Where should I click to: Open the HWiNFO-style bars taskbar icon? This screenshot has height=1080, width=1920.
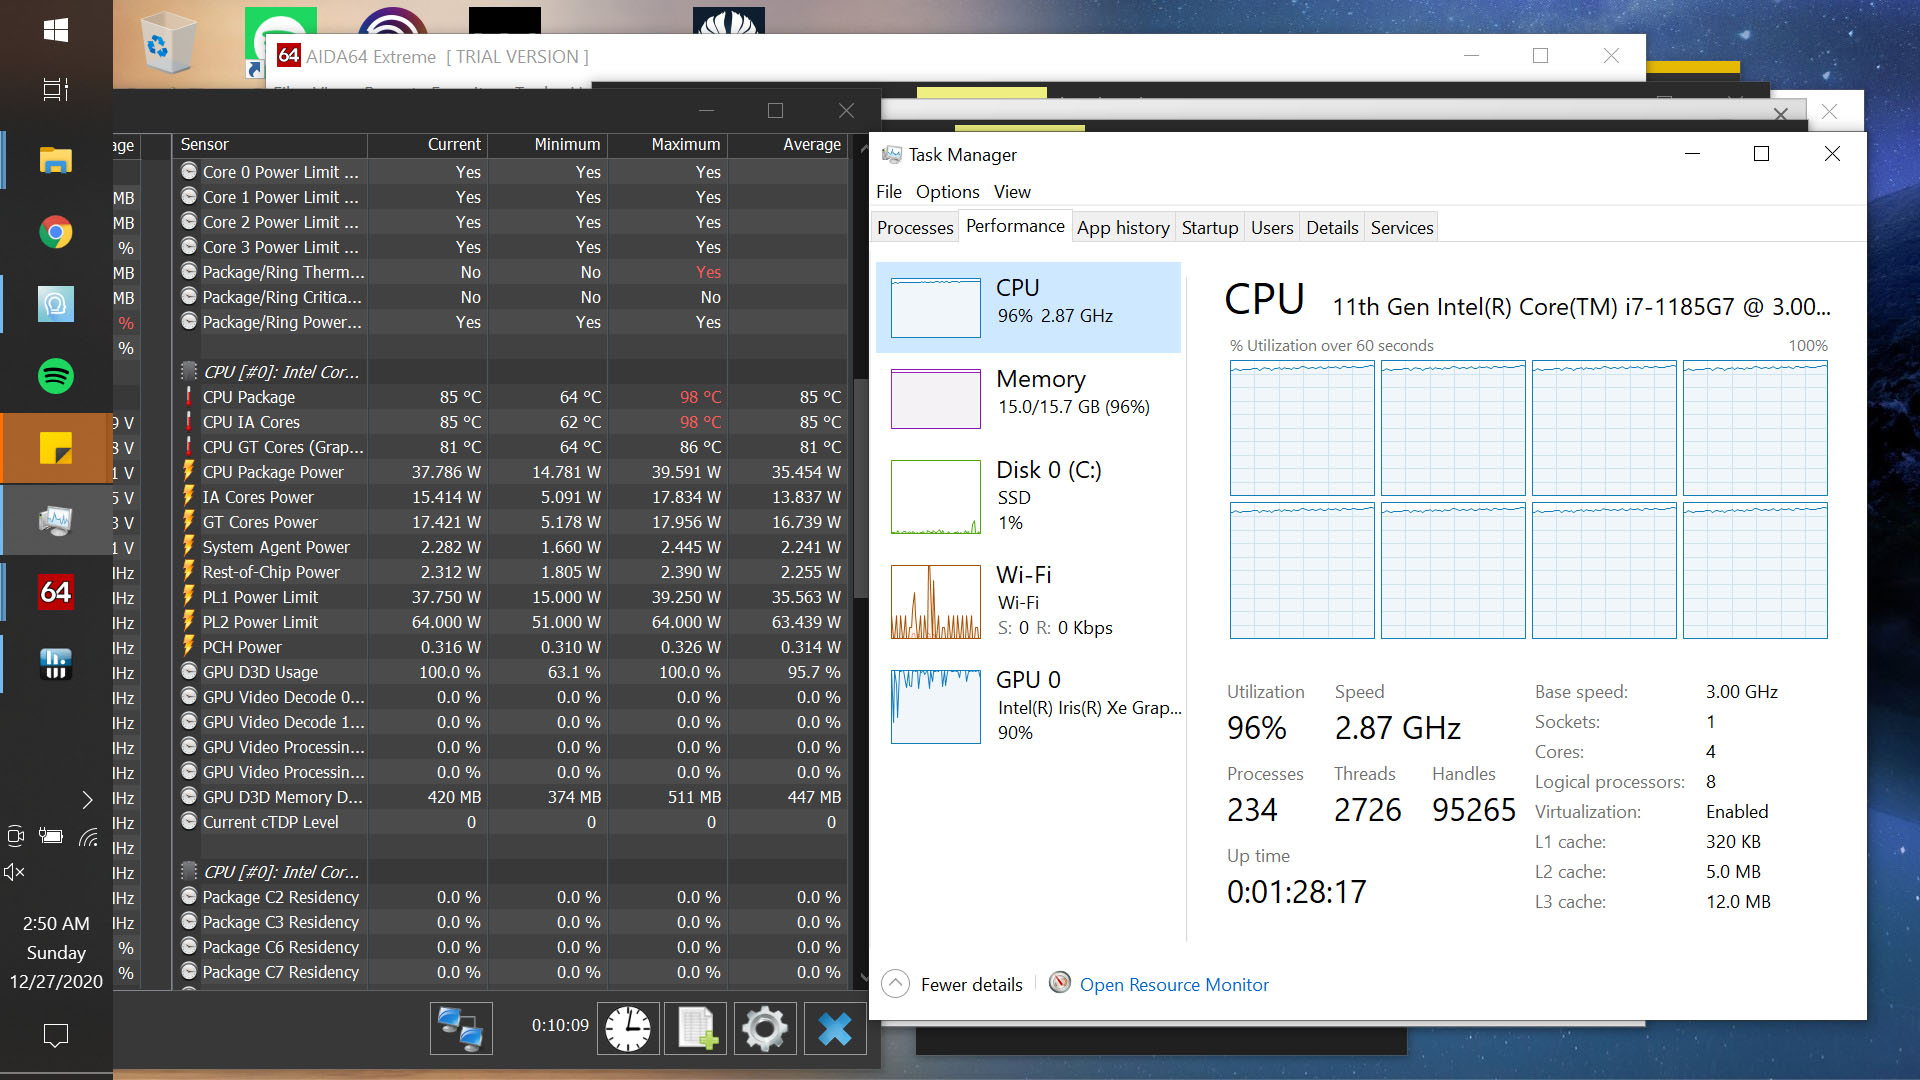[x=56, y=664]
